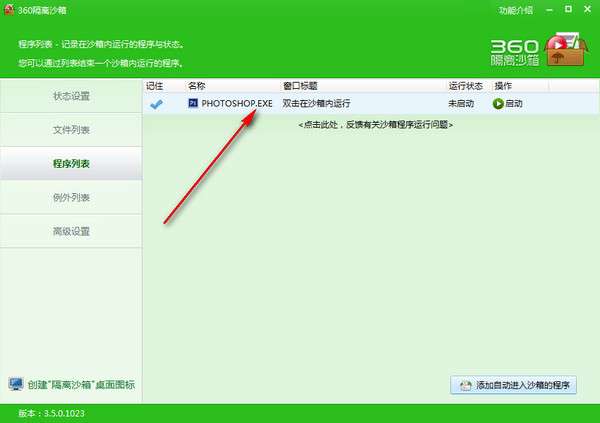The width and height of the screenshot is (600, 423).
Task: Click the icon on add sandbox program button
Action: point(465,385)
